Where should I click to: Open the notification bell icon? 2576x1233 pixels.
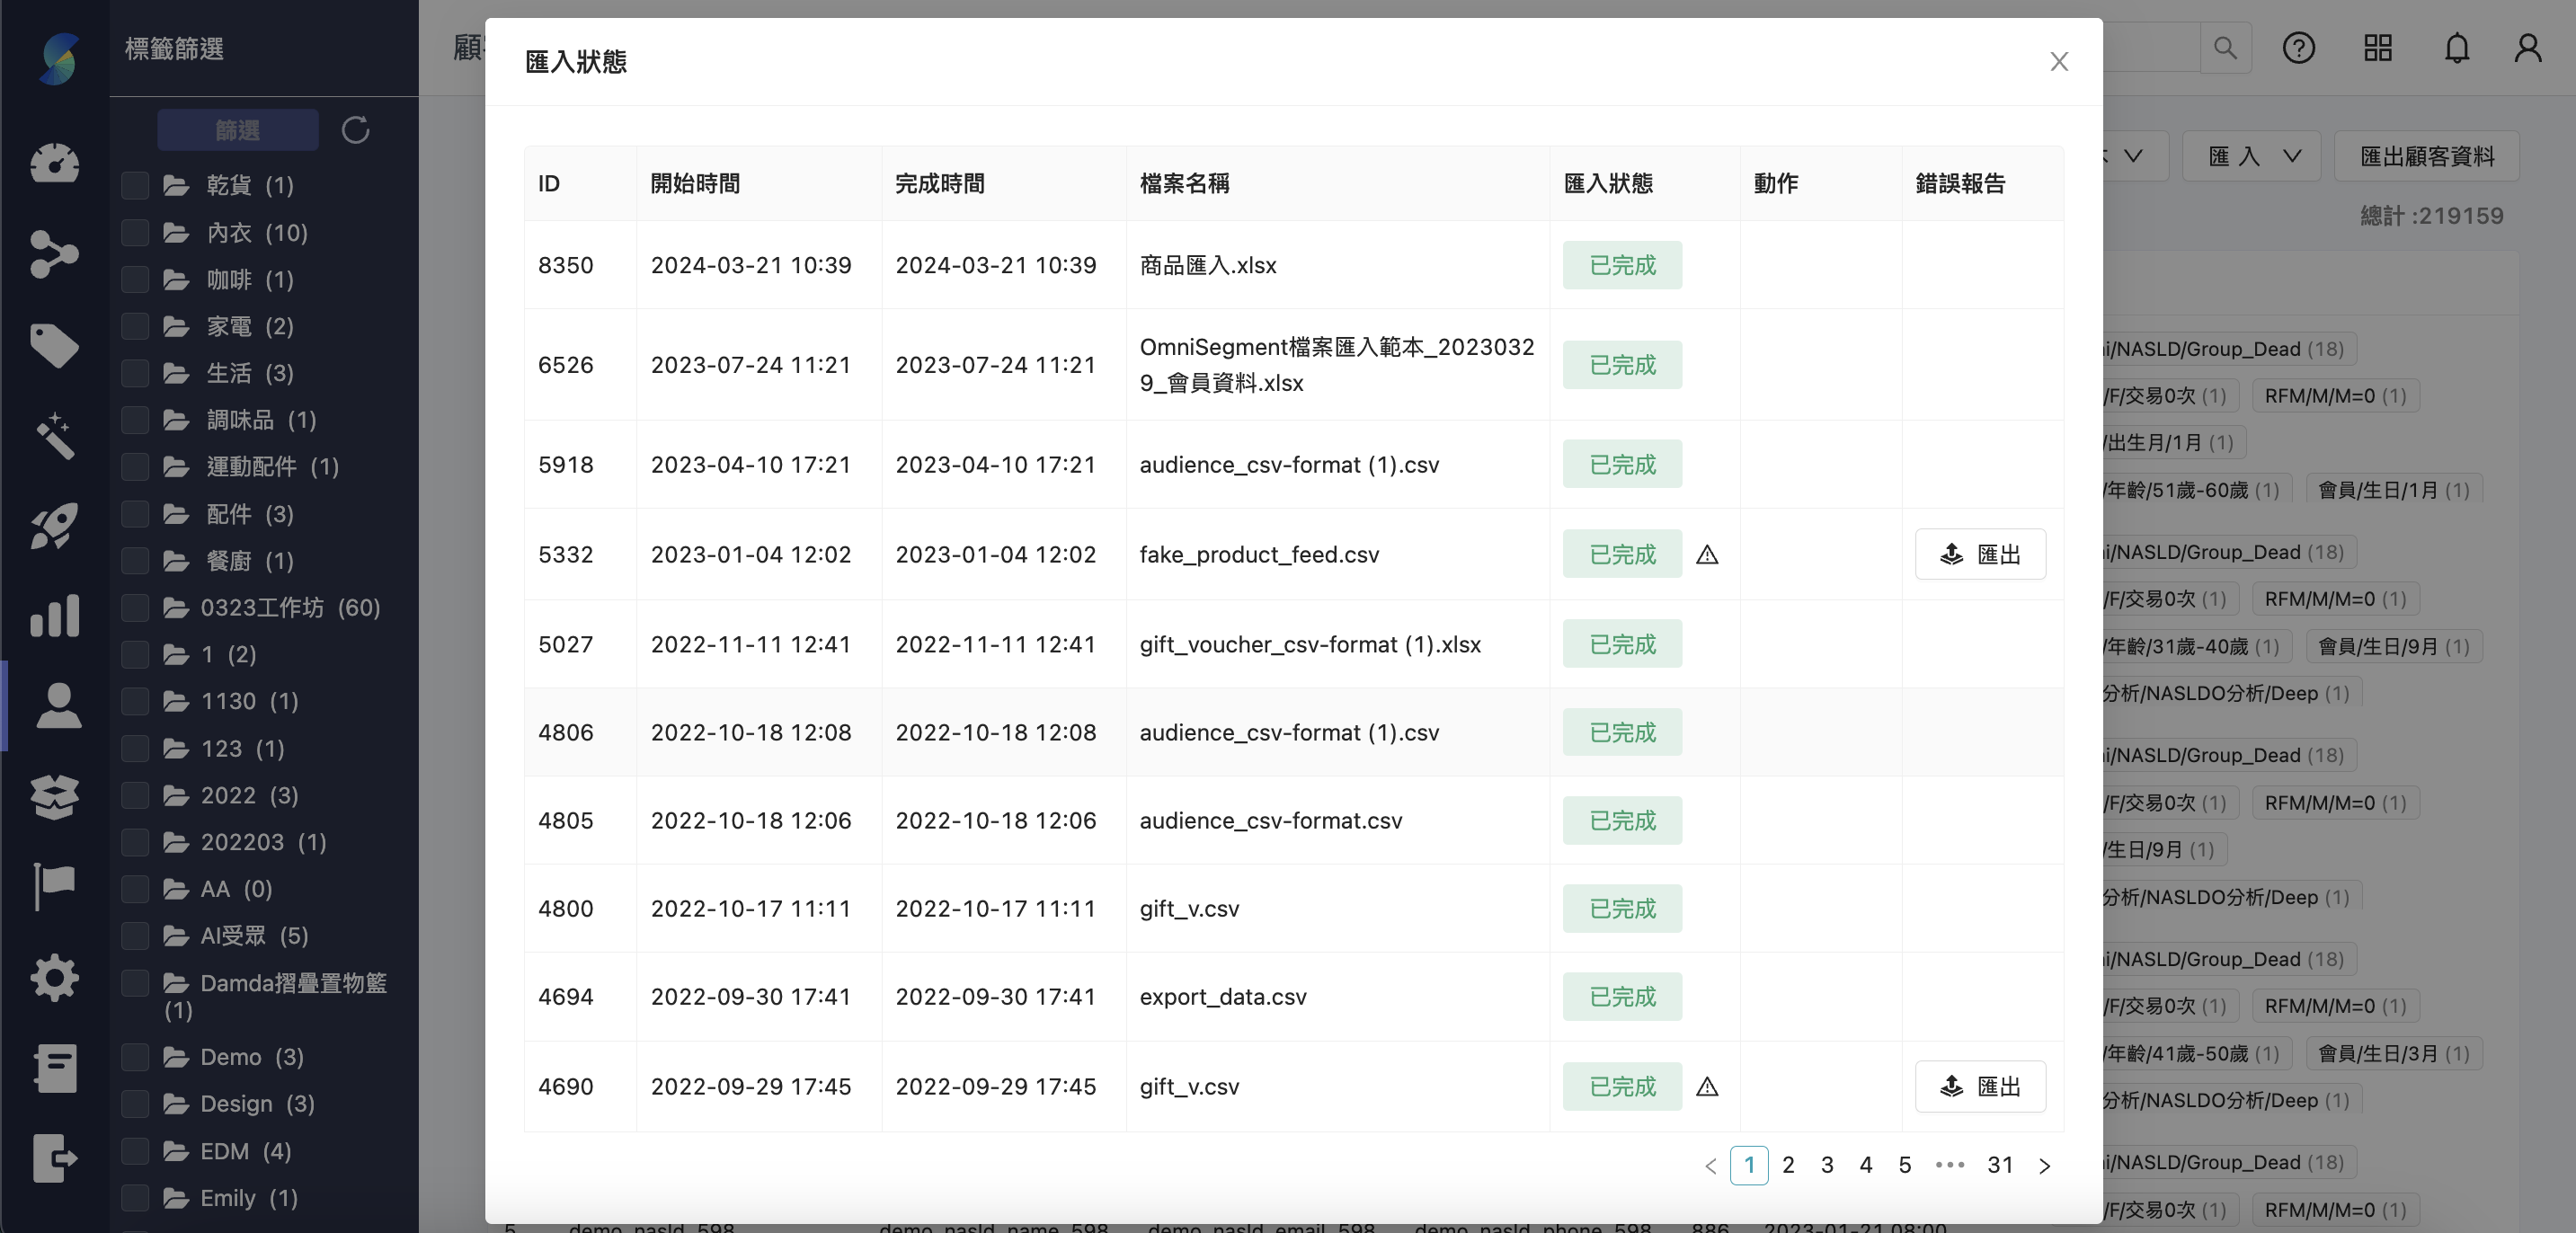[x=2457, y=48]
